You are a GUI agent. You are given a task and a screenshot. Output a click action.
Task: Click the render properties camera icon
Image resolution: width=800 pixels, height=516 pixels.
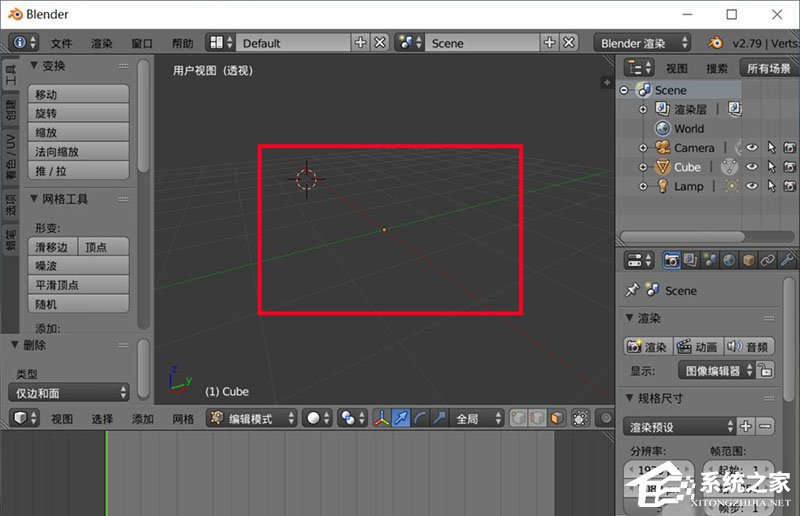pyautogui.click(x=671, y=260)
